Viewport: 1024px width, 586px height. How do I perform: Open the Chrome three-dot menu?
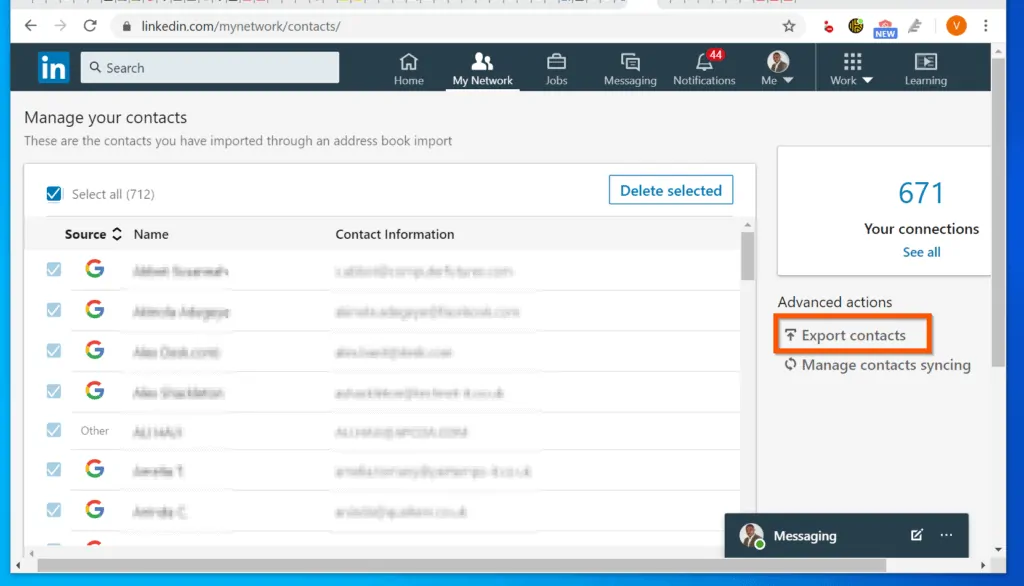pyautogui.click(x=985, y=26)
